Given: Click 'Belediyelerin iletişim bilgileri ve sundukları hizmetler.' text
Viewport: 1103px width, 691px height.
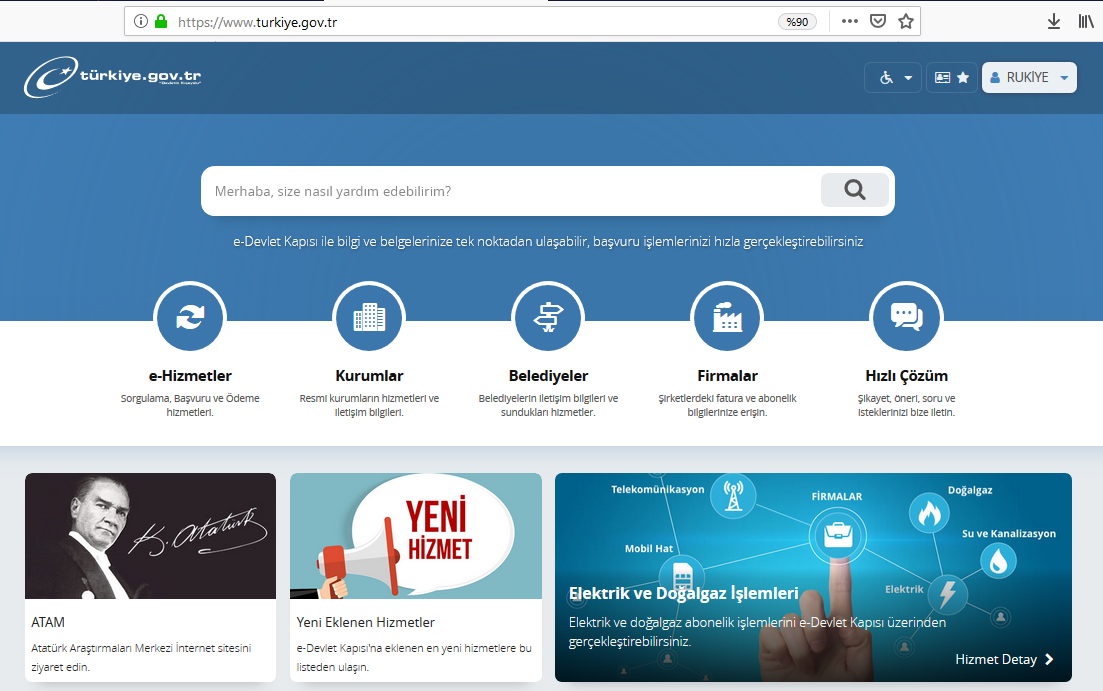Looking at the screenshot, I should tap(548, 405).
